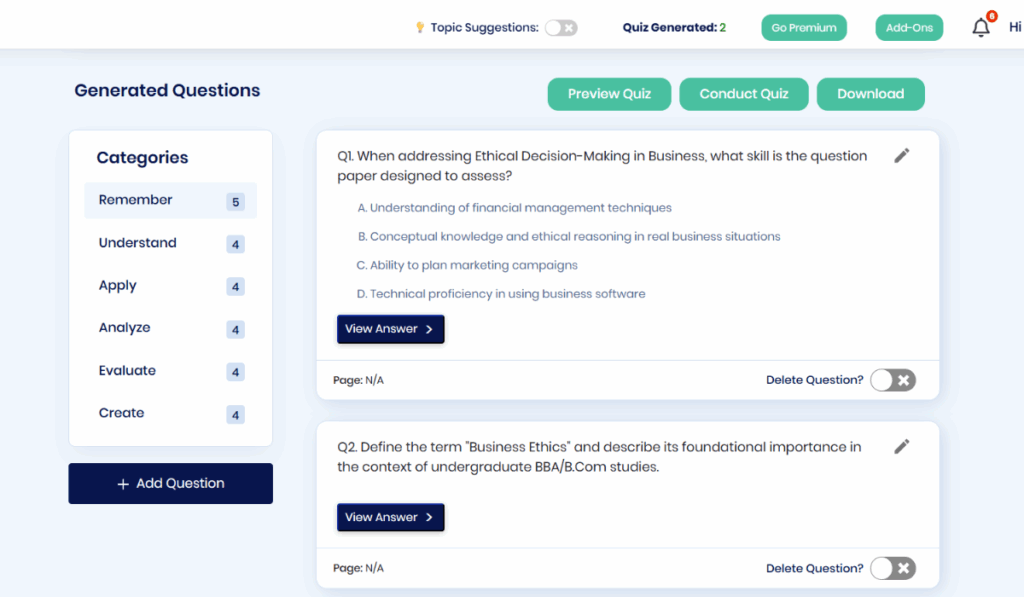
Task: Edit question Q1 with pencil icon
Action: [x=901, y=156]
